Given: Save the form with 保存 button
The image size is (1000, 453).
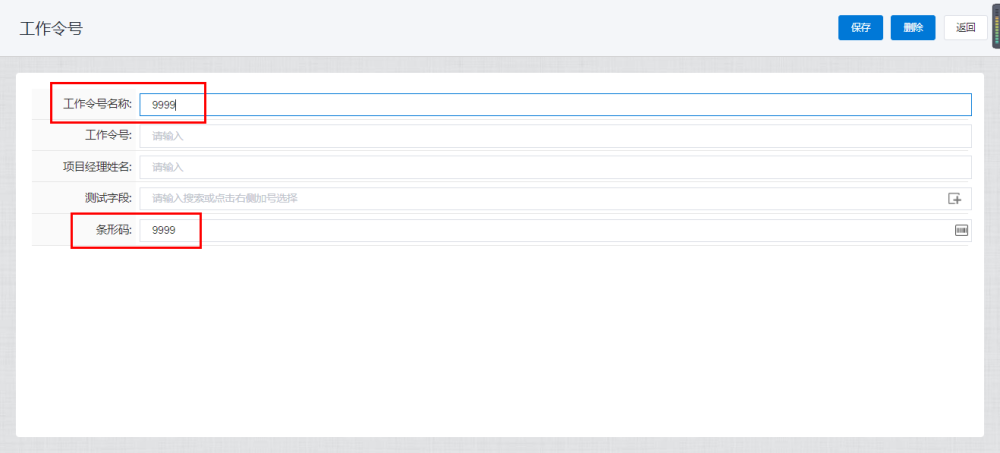Looking at the screenshot, I should point(860,28).
